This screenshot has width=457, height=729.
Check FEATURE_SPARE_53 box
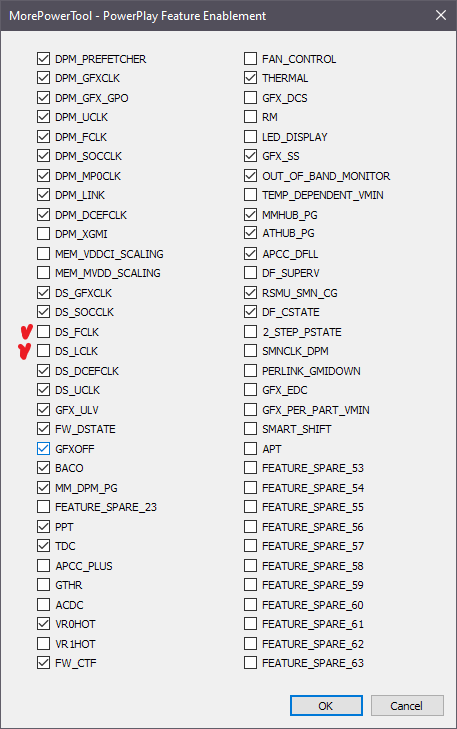[251, 468]
